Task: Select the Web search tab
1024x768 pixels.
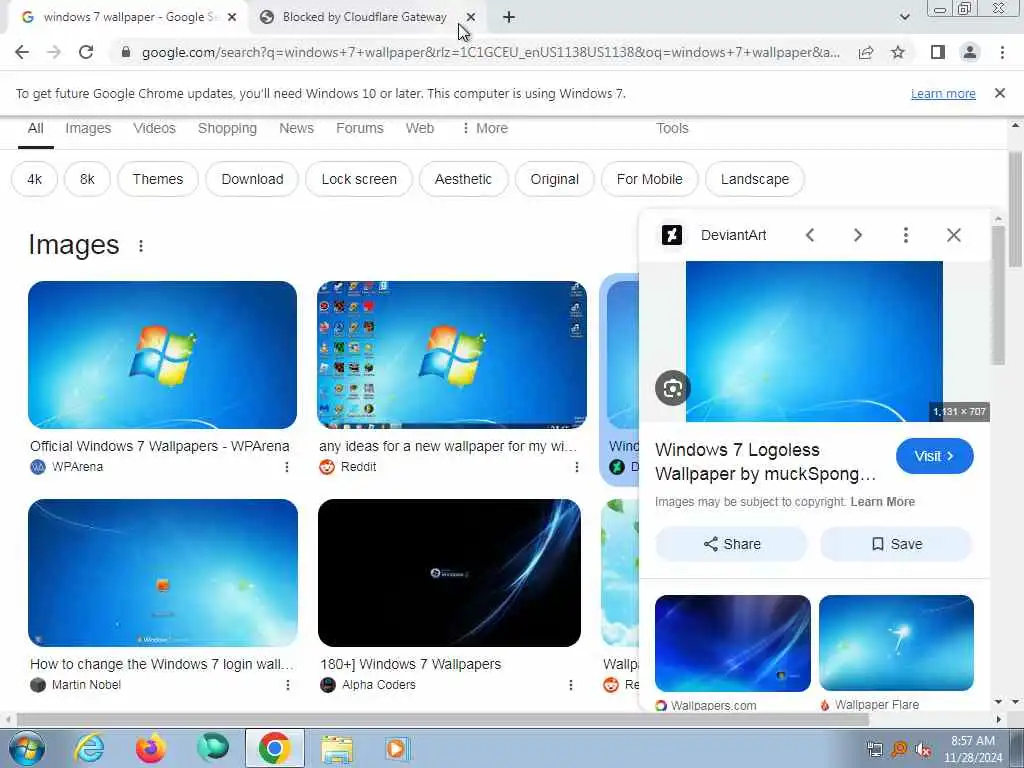Action: click(420, 129)
